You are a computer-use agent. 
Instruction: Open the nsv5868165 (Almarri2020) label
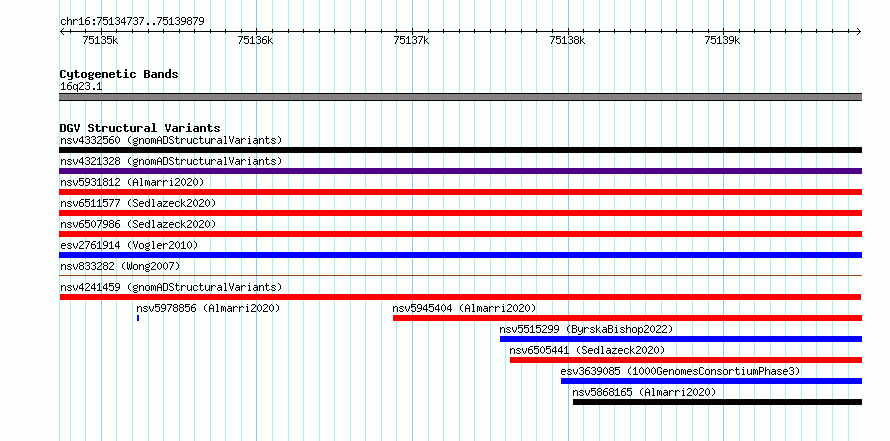click(x=644, y=392)
